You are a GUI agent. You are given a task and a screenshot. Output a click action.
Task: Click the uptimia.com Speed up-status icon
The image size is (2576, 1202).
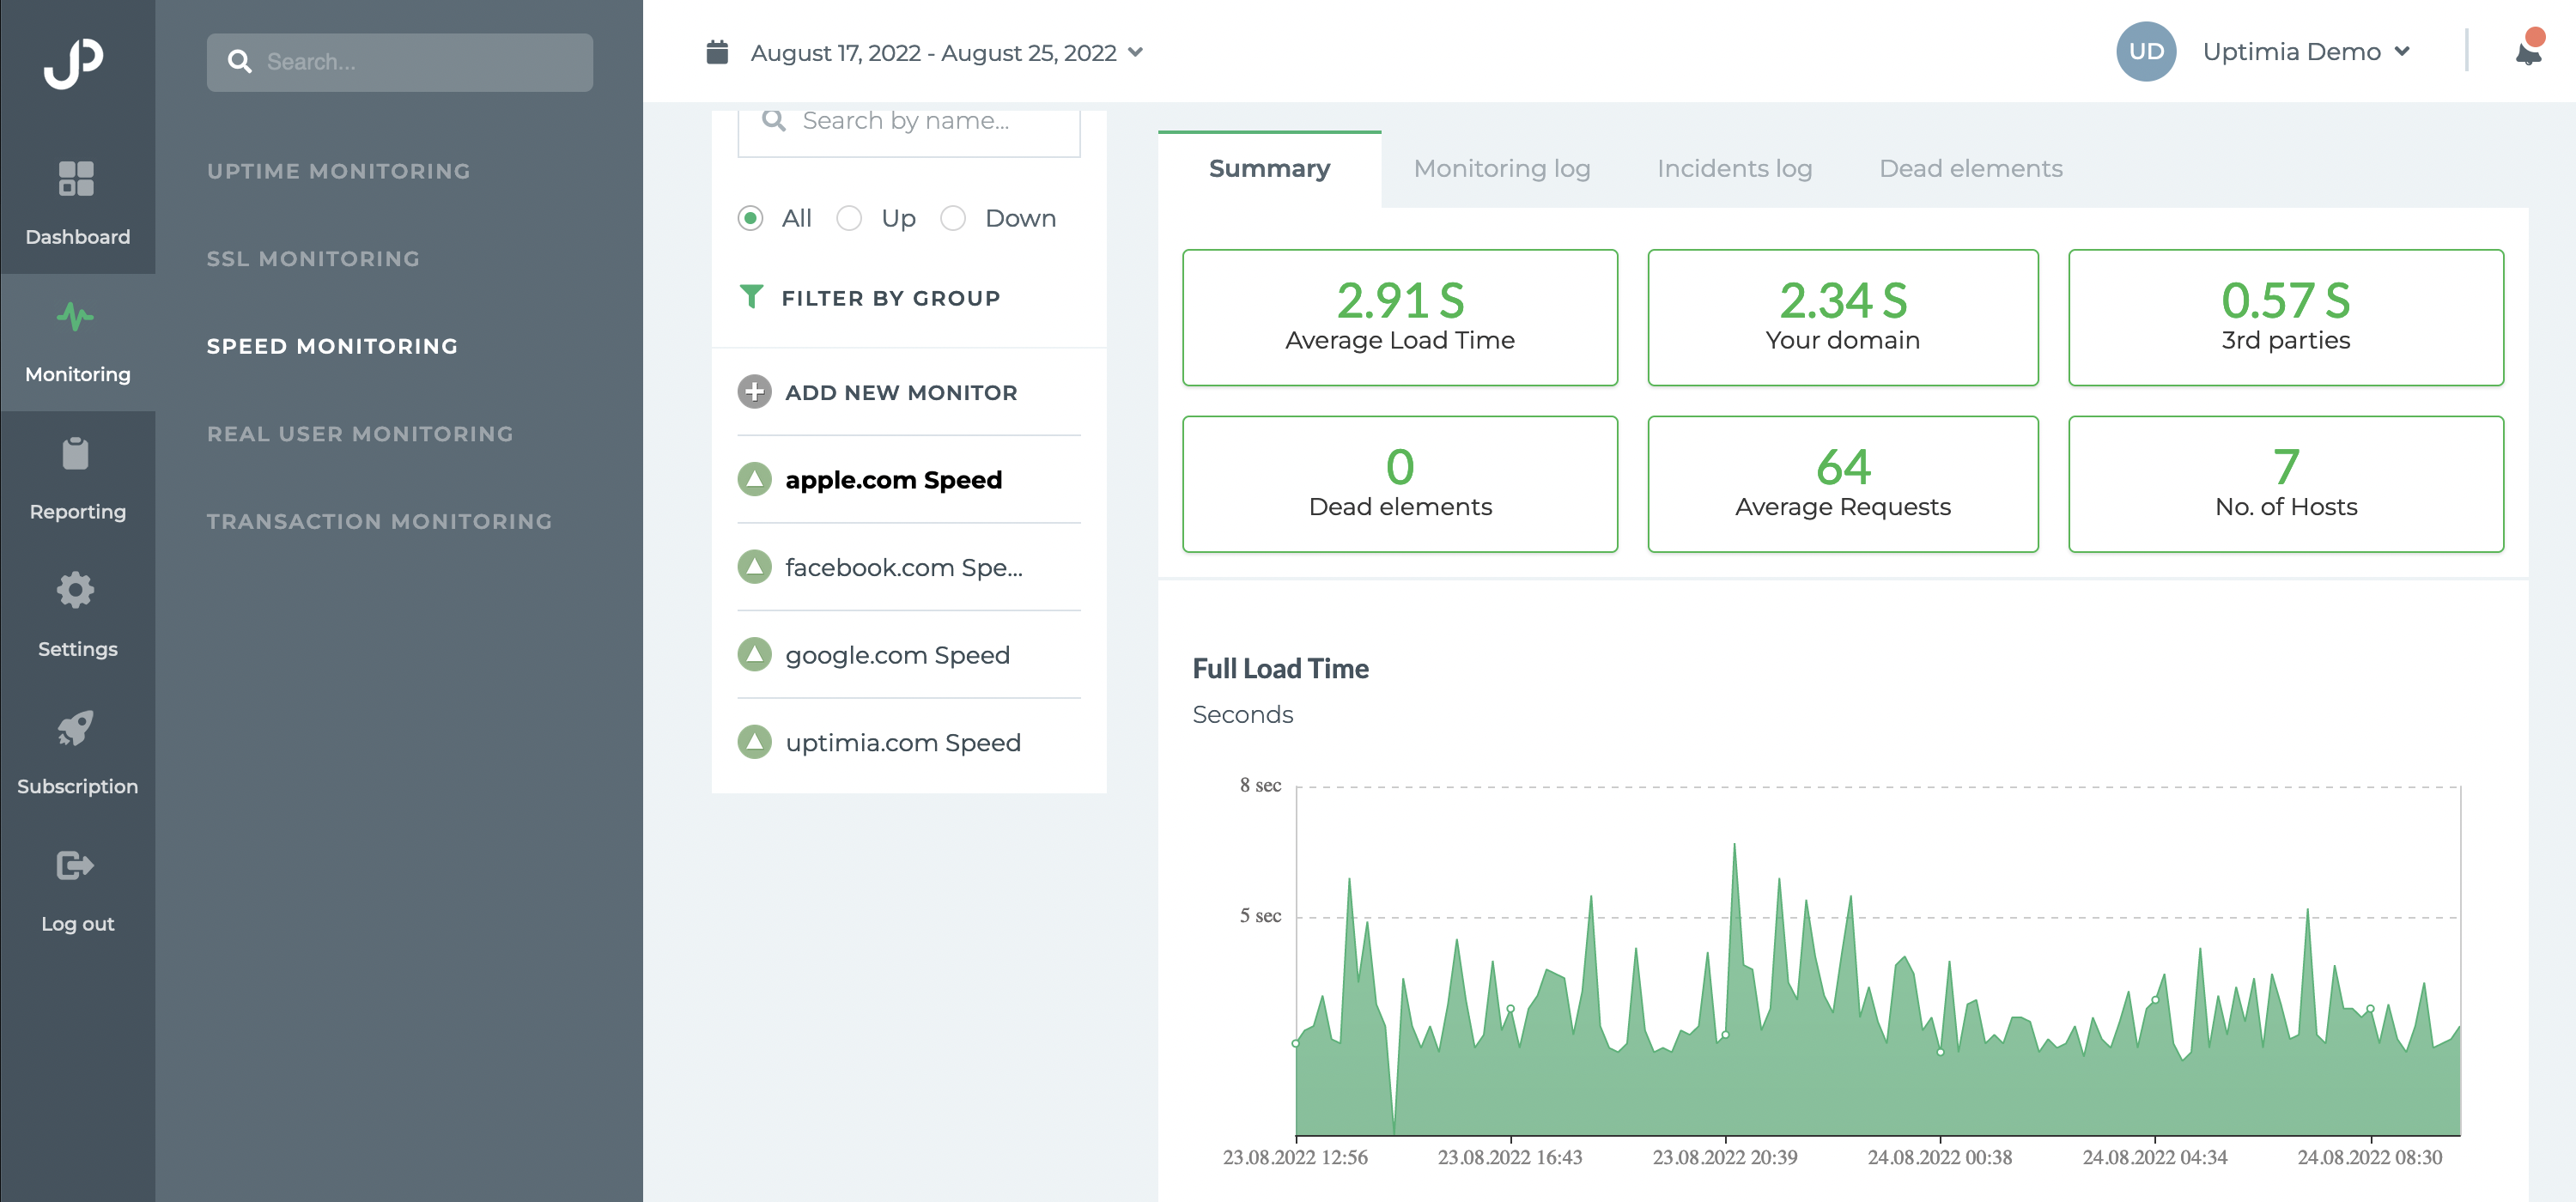[755, 742]
